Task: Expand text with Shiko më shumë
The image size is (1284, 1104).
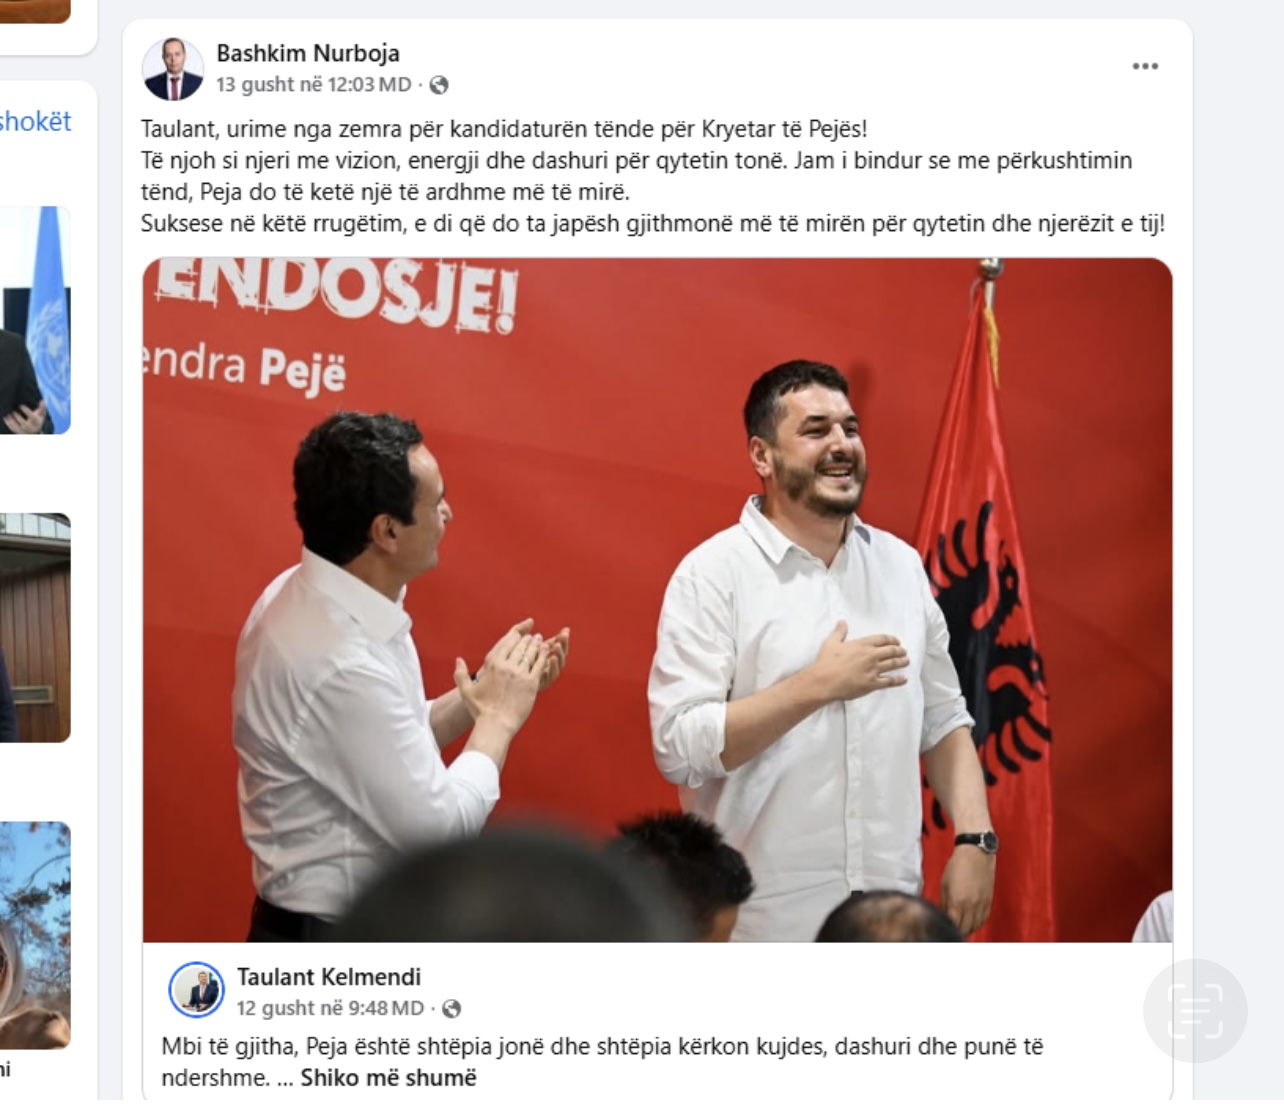Action: point(388,1078)
